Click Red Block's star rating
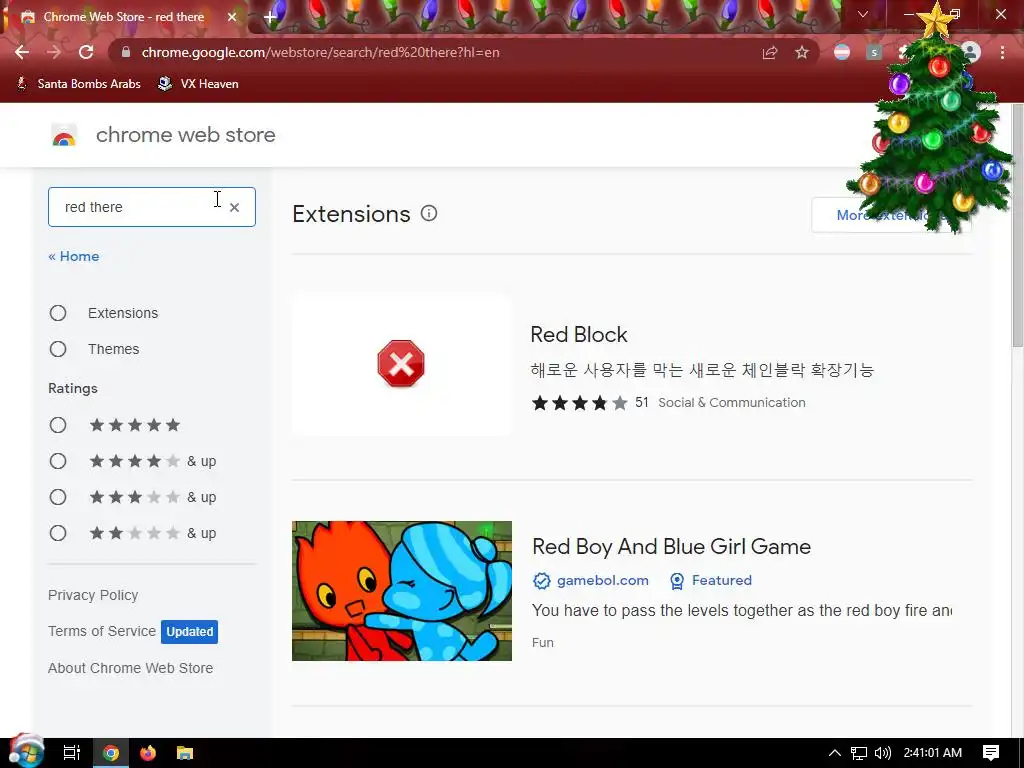Image resolution: width=1024 pixels, height=768 pixels. pyautogui.click(x=580, y=402)
